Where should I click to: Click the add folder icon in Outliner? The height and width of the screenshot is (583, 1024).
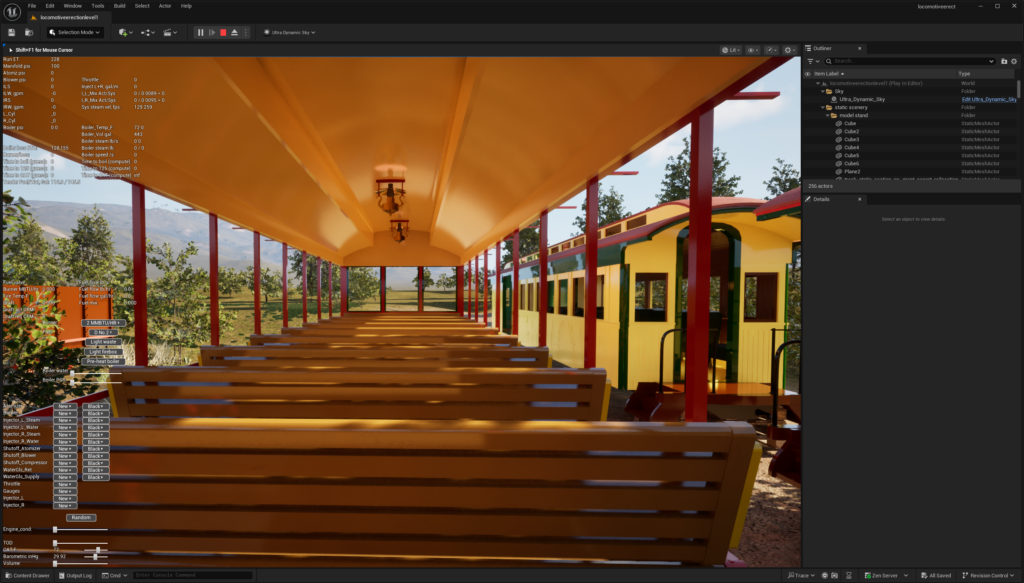coord(1004,61)
